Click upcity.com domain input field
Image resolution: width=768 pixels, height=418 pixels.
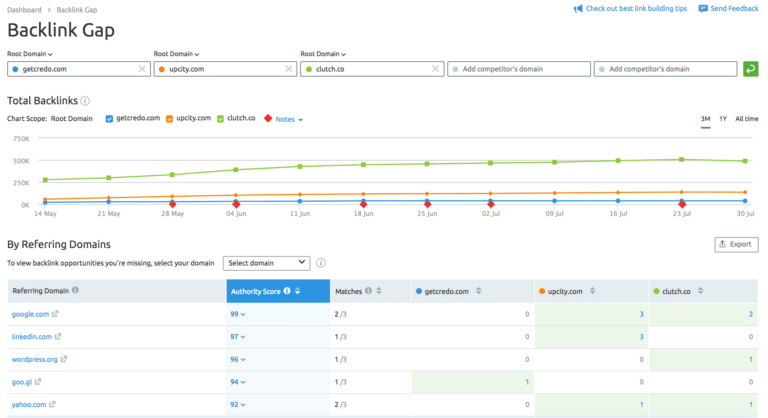(225, 69)
